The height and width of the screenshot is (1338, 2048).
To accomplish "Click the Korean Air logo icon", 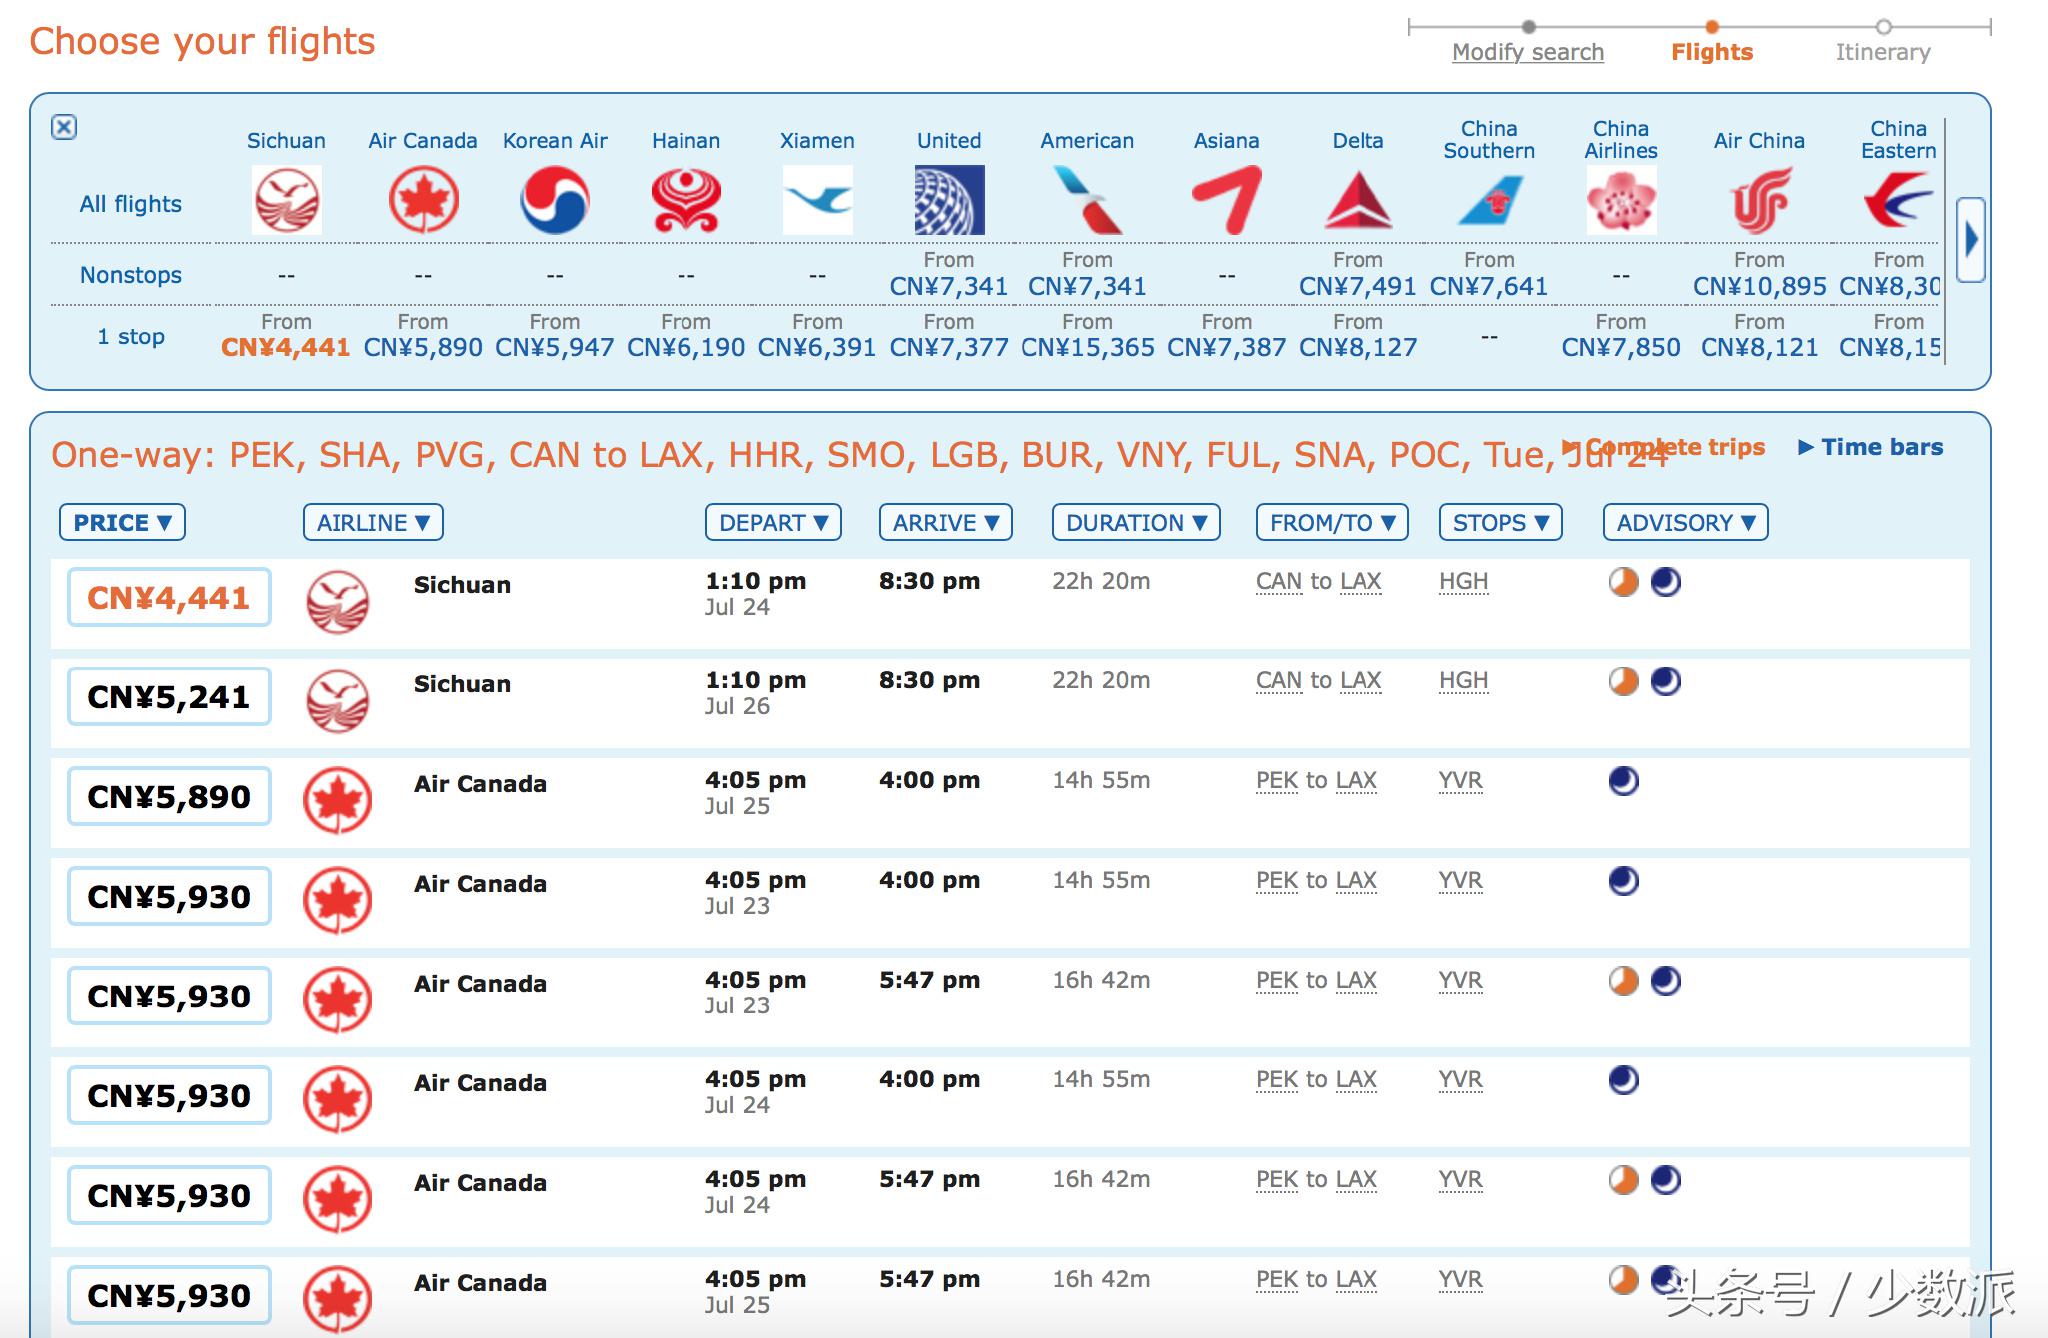I will [x=554, y=201].
